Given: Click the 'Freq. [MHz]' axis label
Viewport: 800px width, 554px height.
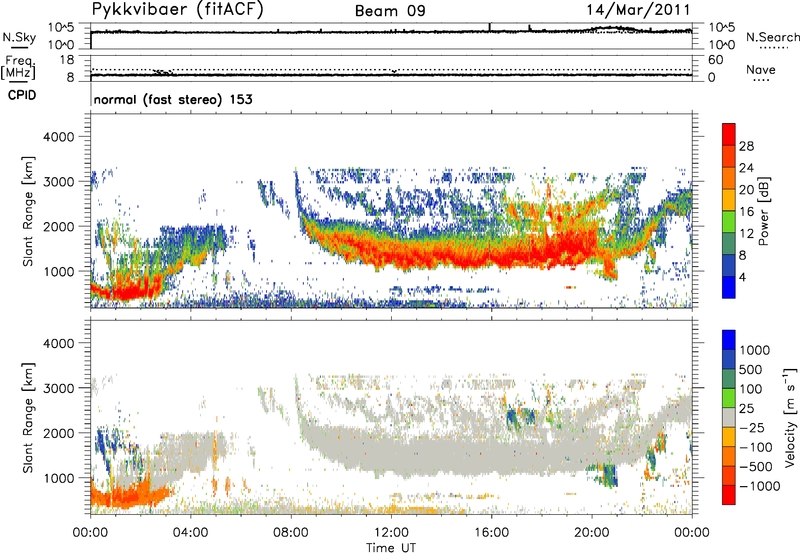Looking at the screenshot, I should pos(18,67).
